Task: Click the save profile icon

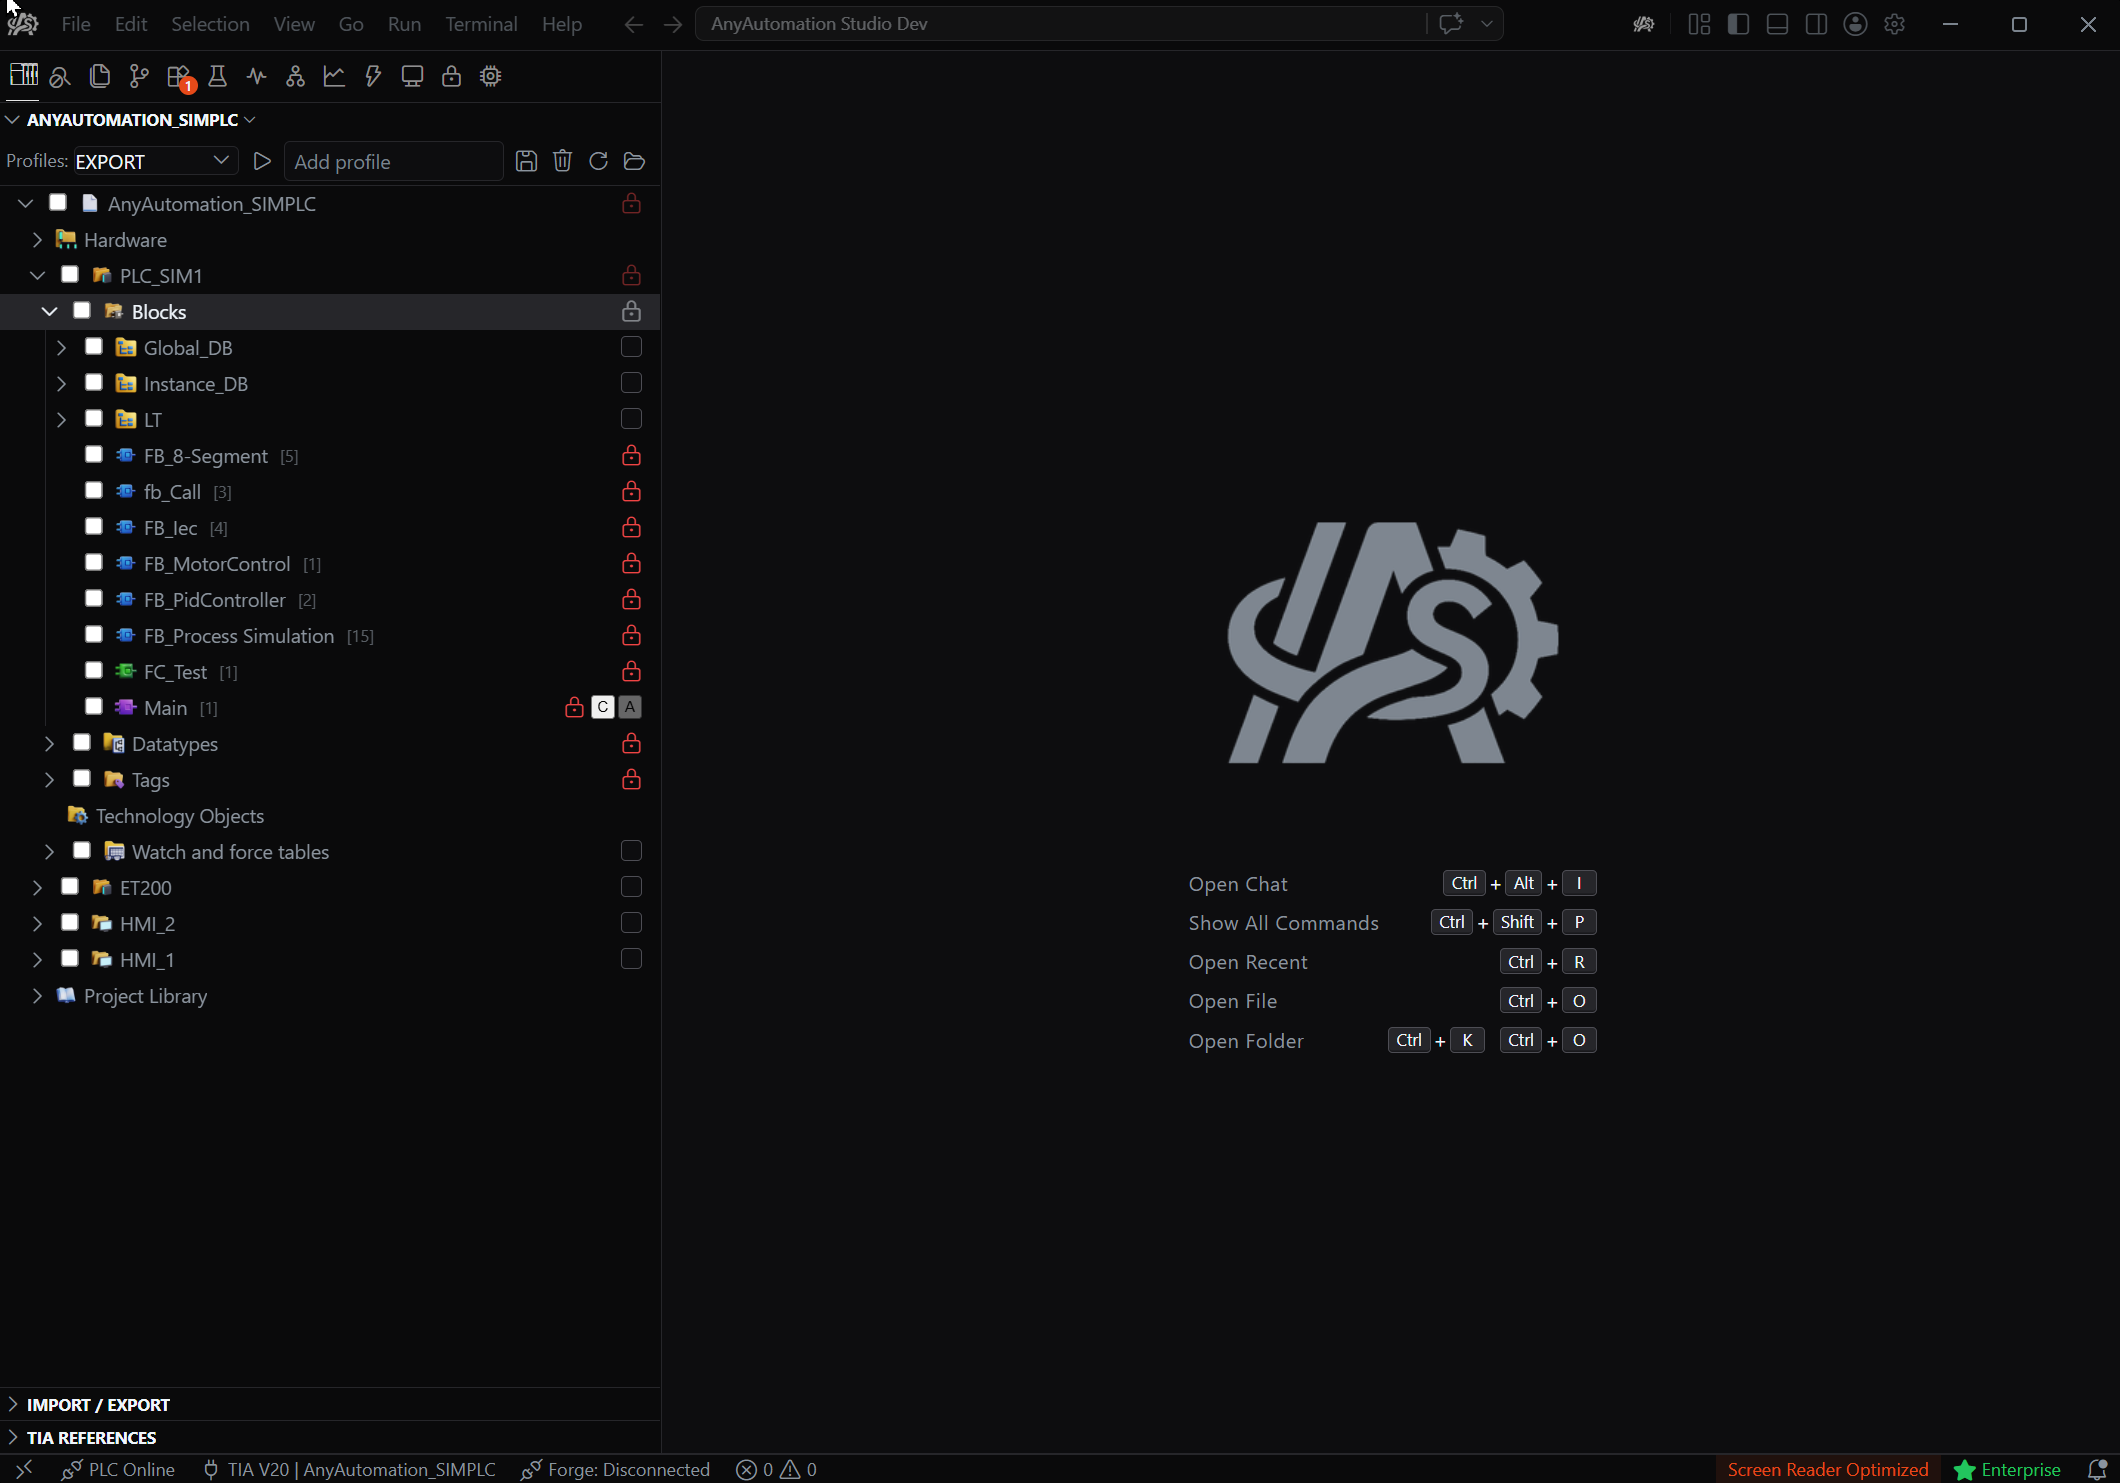Action: pyautogui.click(x=526, y=161)
